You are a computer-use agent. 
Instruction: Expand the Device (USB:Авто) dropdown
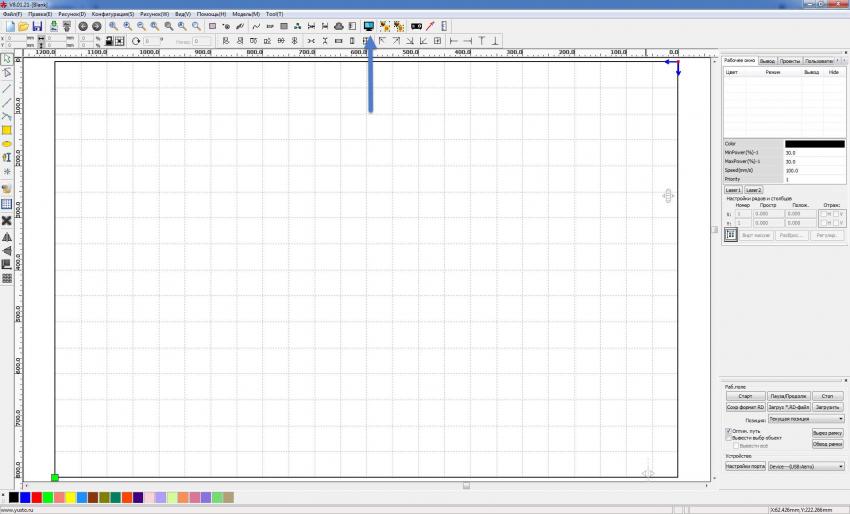pos(805,467)
